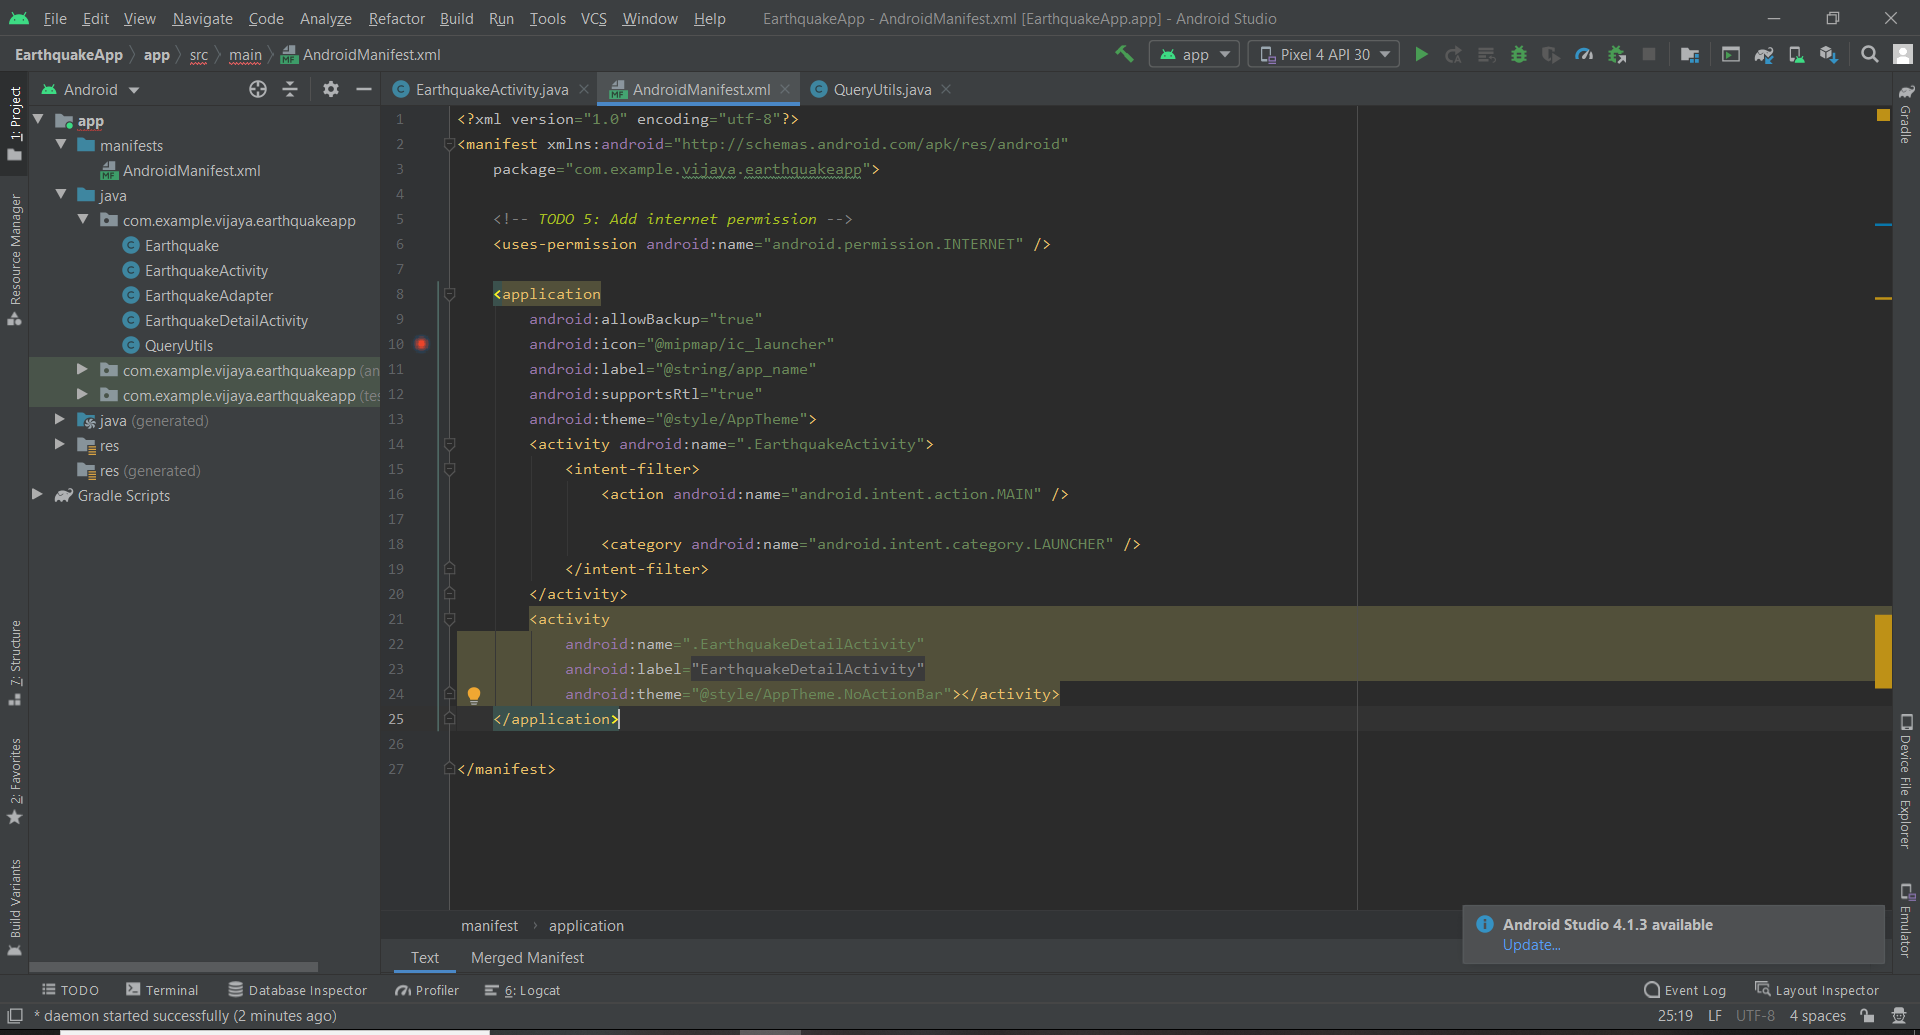Switch to Merged Manifest tab
Viewport: 1920px width, 1035px height.
pos(527,957)
